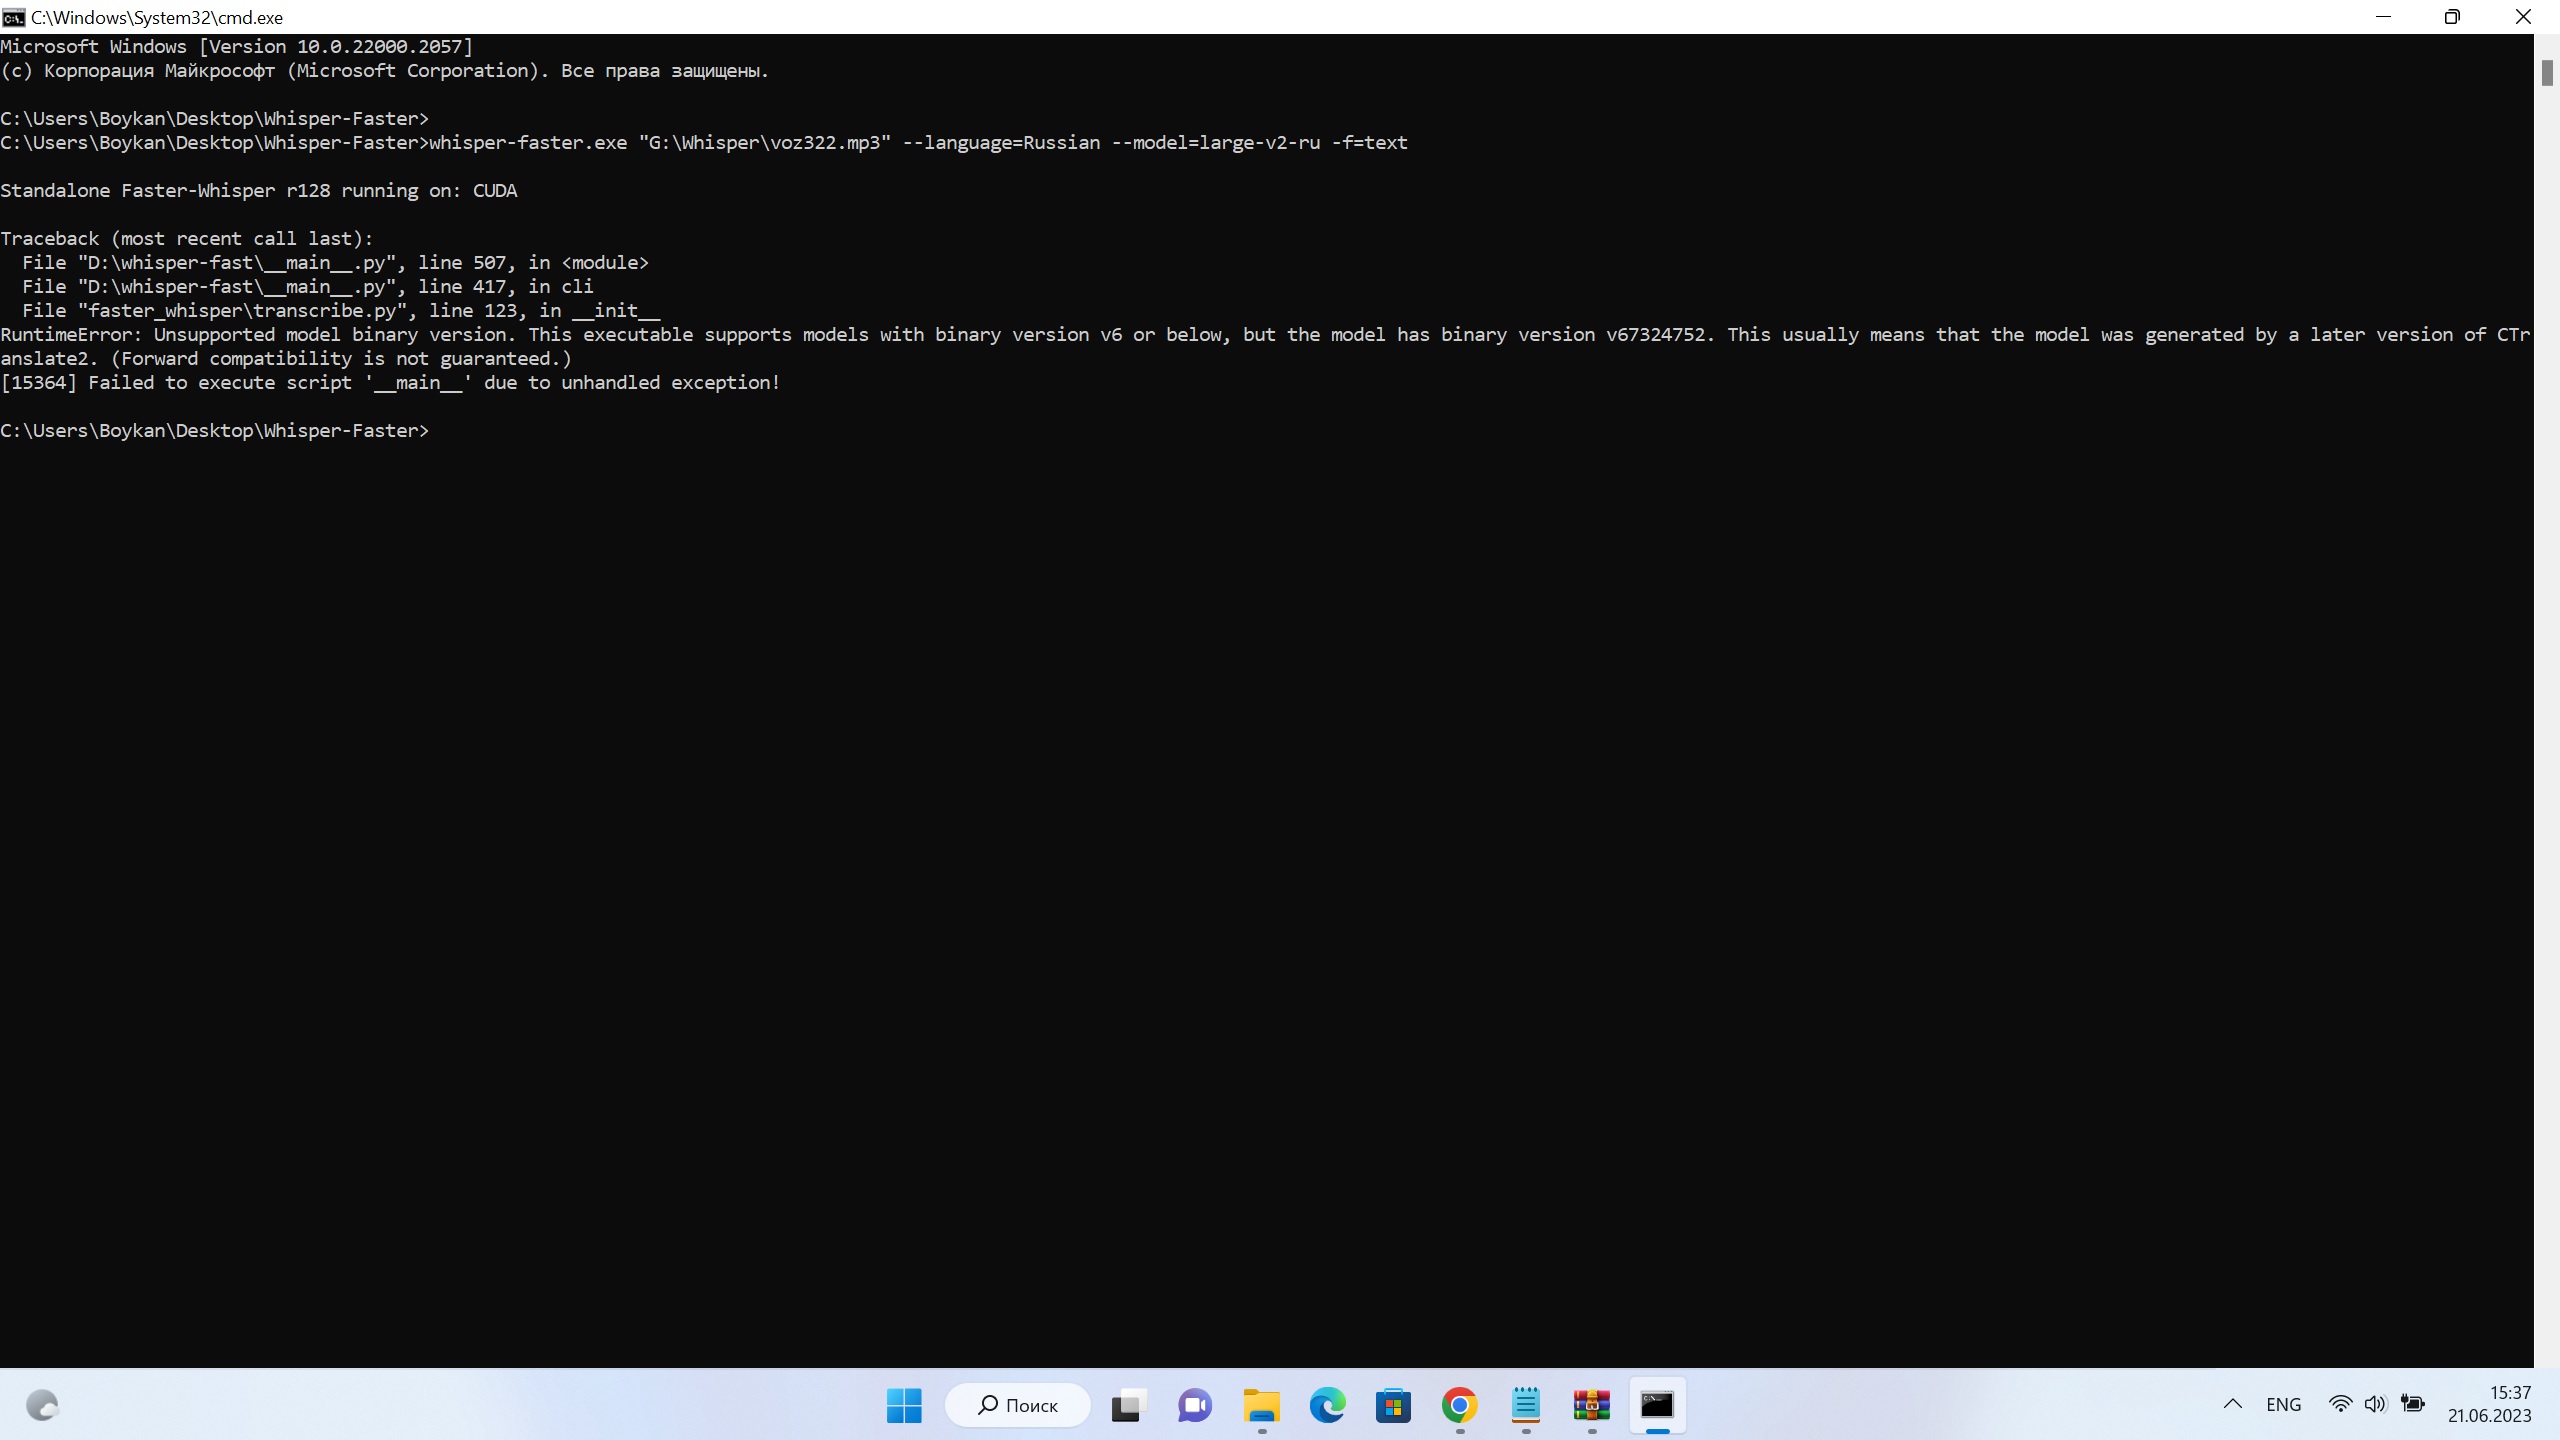This screenshot has width=2560, height=1440.
Task: Open the cmd.exe title bar system menu
Action: 13,17
